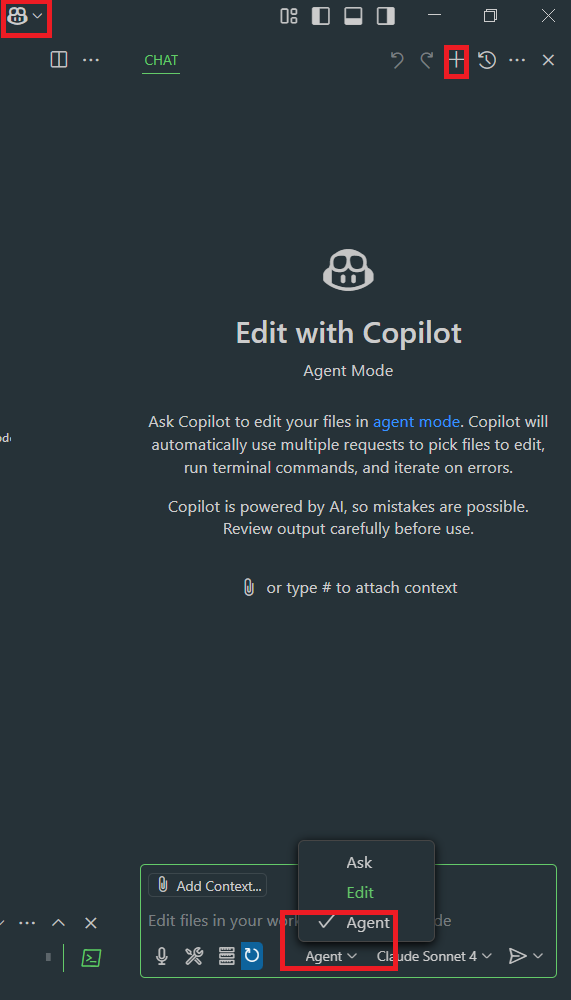The height and width of the screenshot is (1000, 571).
Task: Click the redo request arrow
Action: coord(426,61)
